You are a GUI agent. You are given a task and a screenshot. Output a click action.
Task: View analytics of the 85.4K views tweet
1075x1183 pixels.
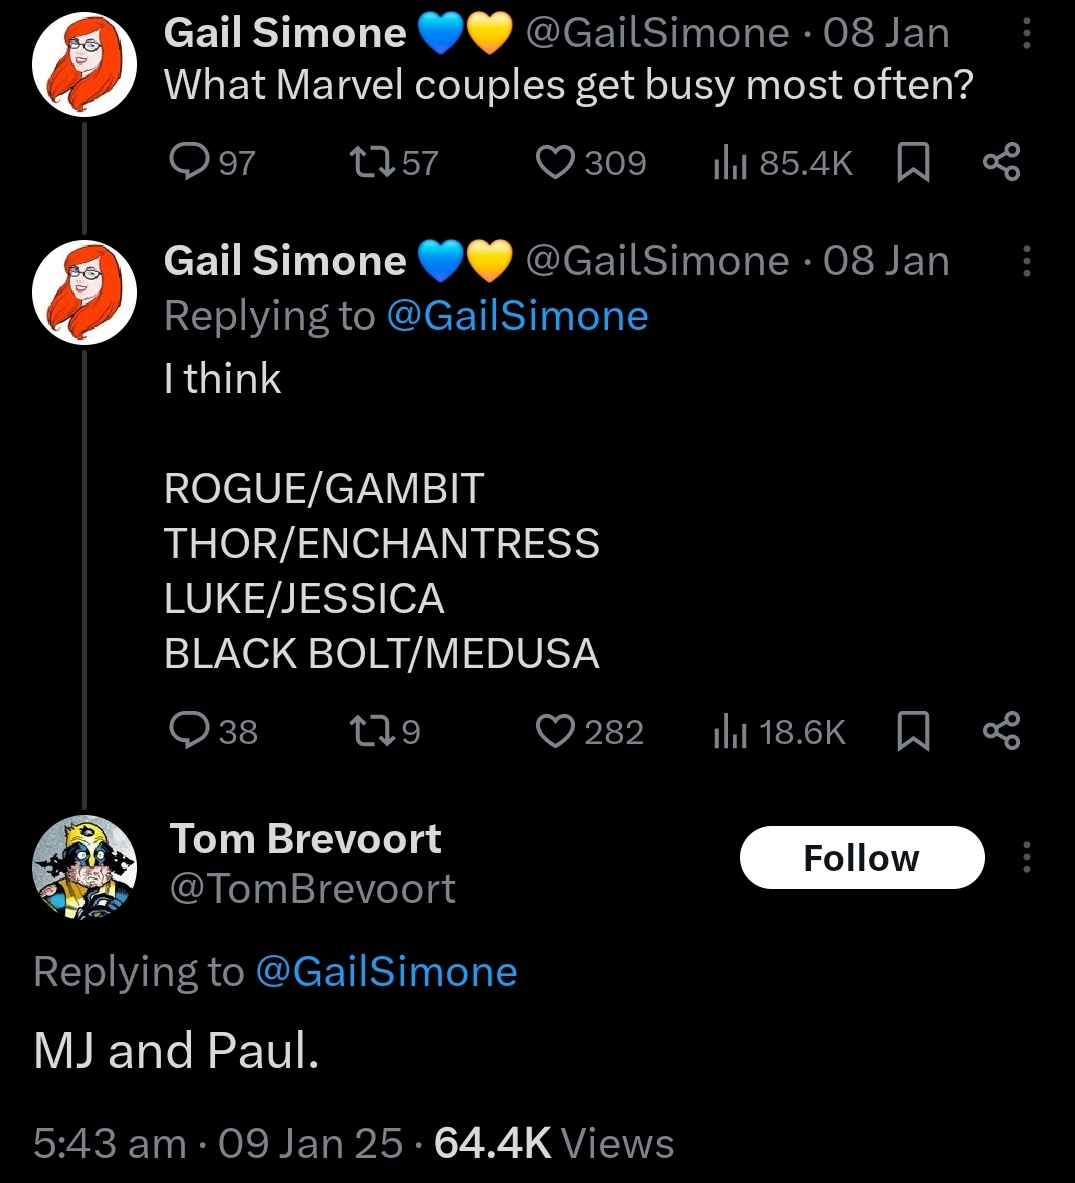click(730, 162)
